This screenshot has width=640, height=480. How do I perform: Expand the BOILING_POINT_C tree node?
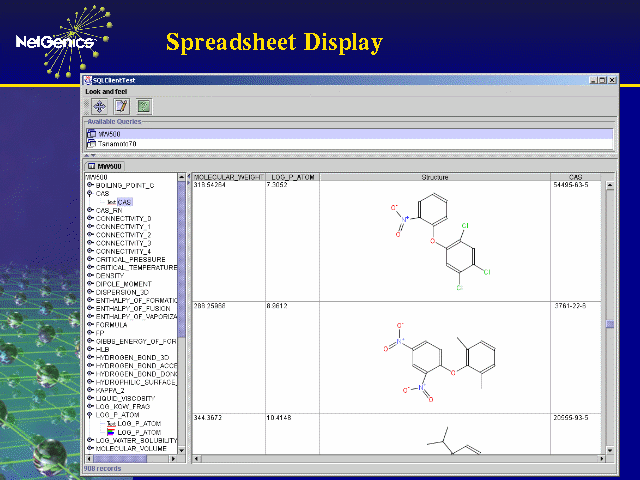[x=90, y=185]
